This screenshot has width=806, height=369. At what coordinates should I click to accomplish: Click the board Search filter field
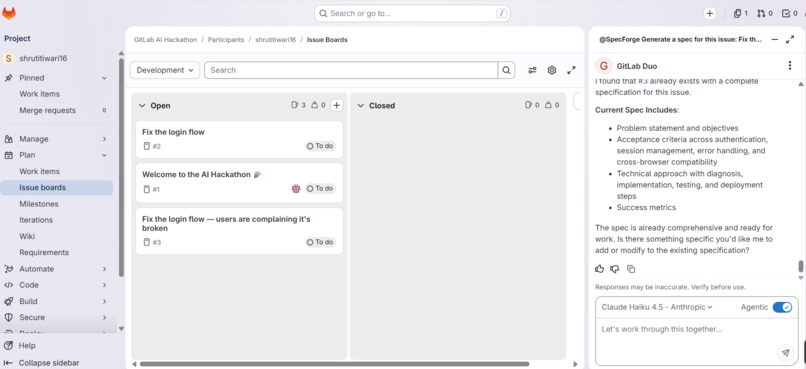[351, 70]
